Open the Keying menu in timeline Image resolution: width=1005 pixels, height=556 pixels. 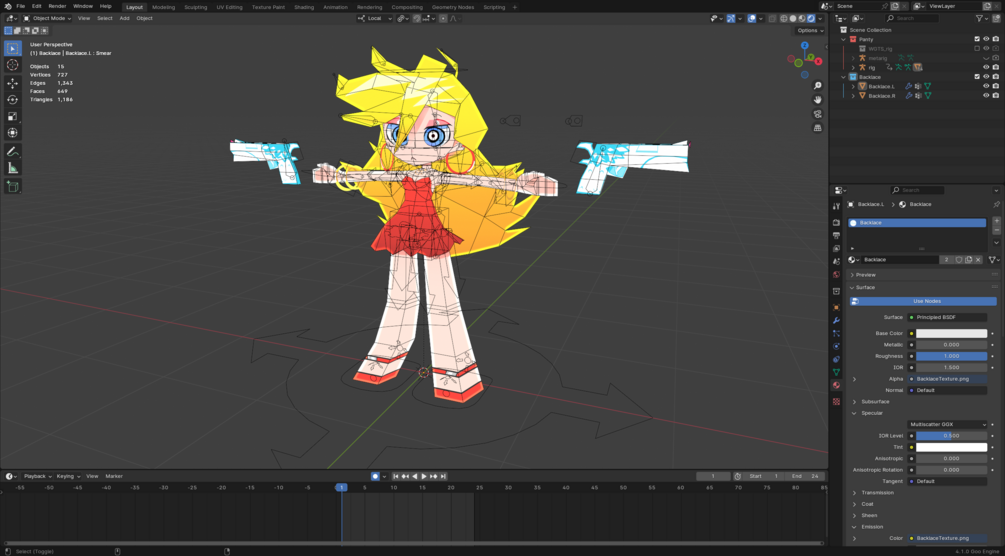pyautogui.click(x=69, y=476)
